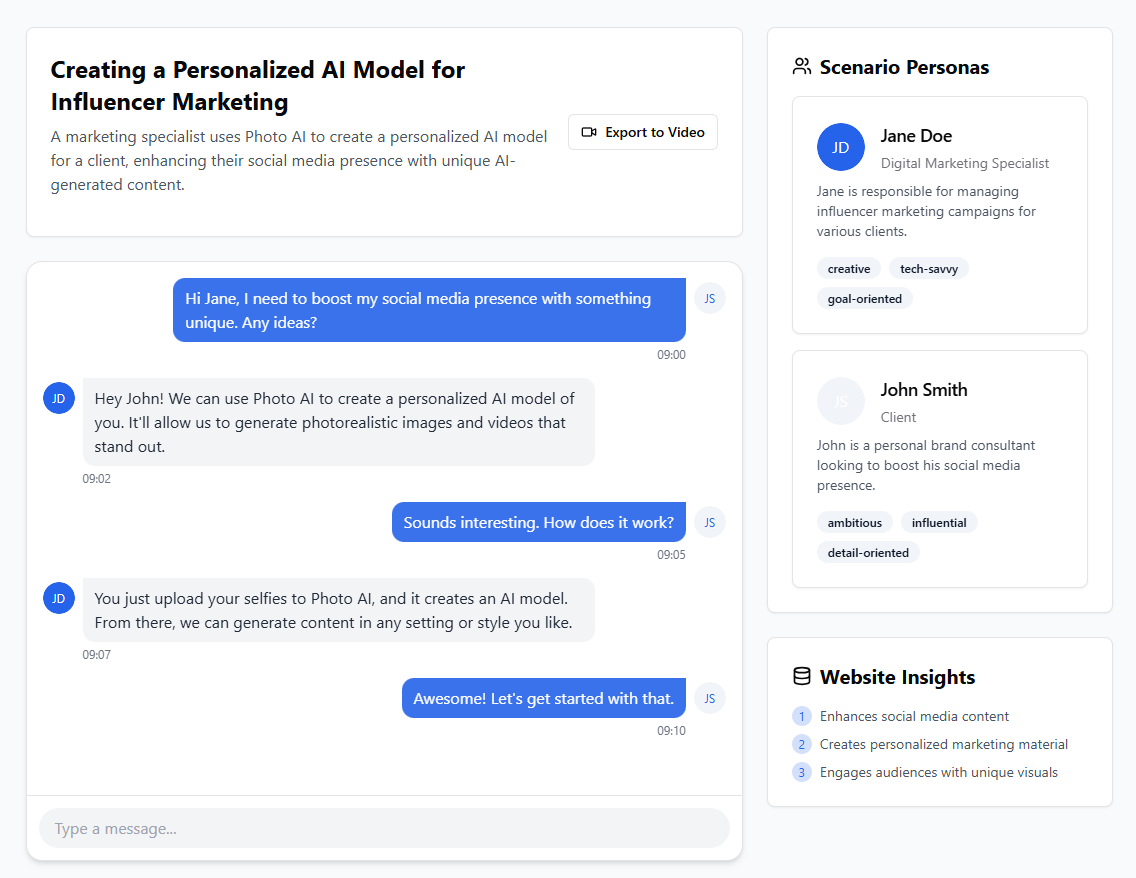Viewport: 1136px width, 878px height.
Task: Click John Smith's faded JS avatar
Action: pos(840,401)
